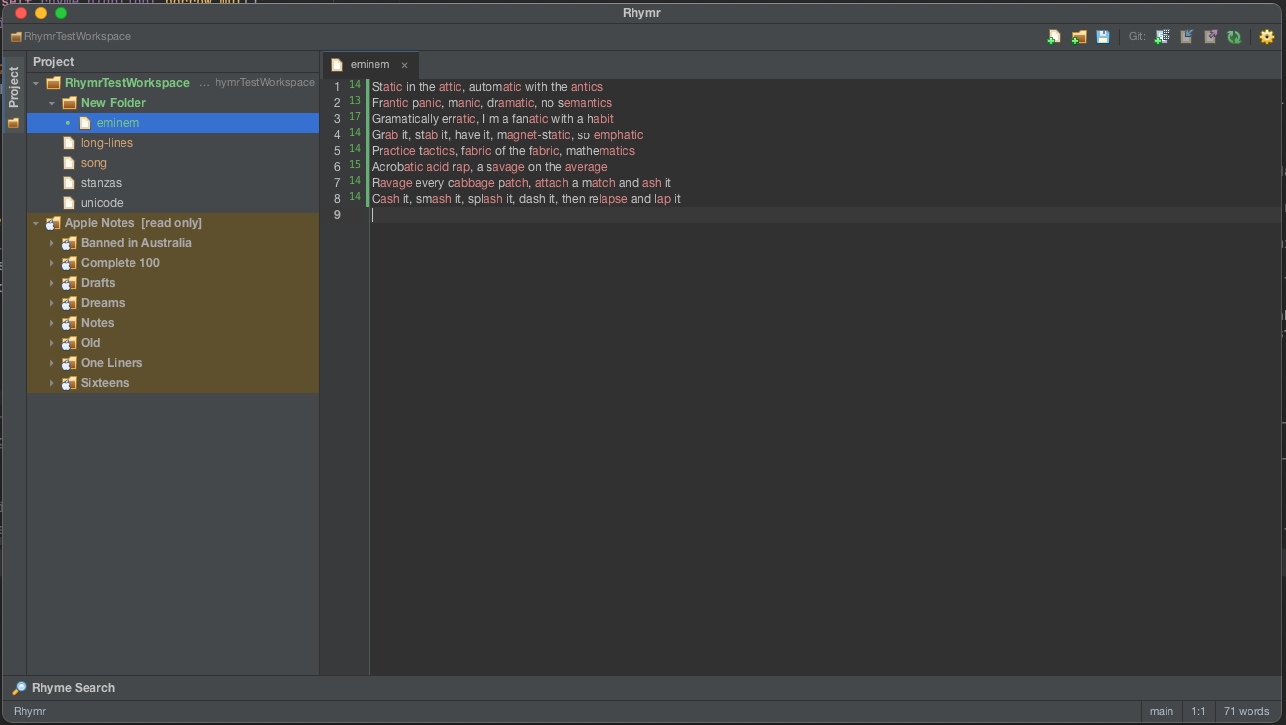Click the Dreams folder icon

(x=69, y=303)
